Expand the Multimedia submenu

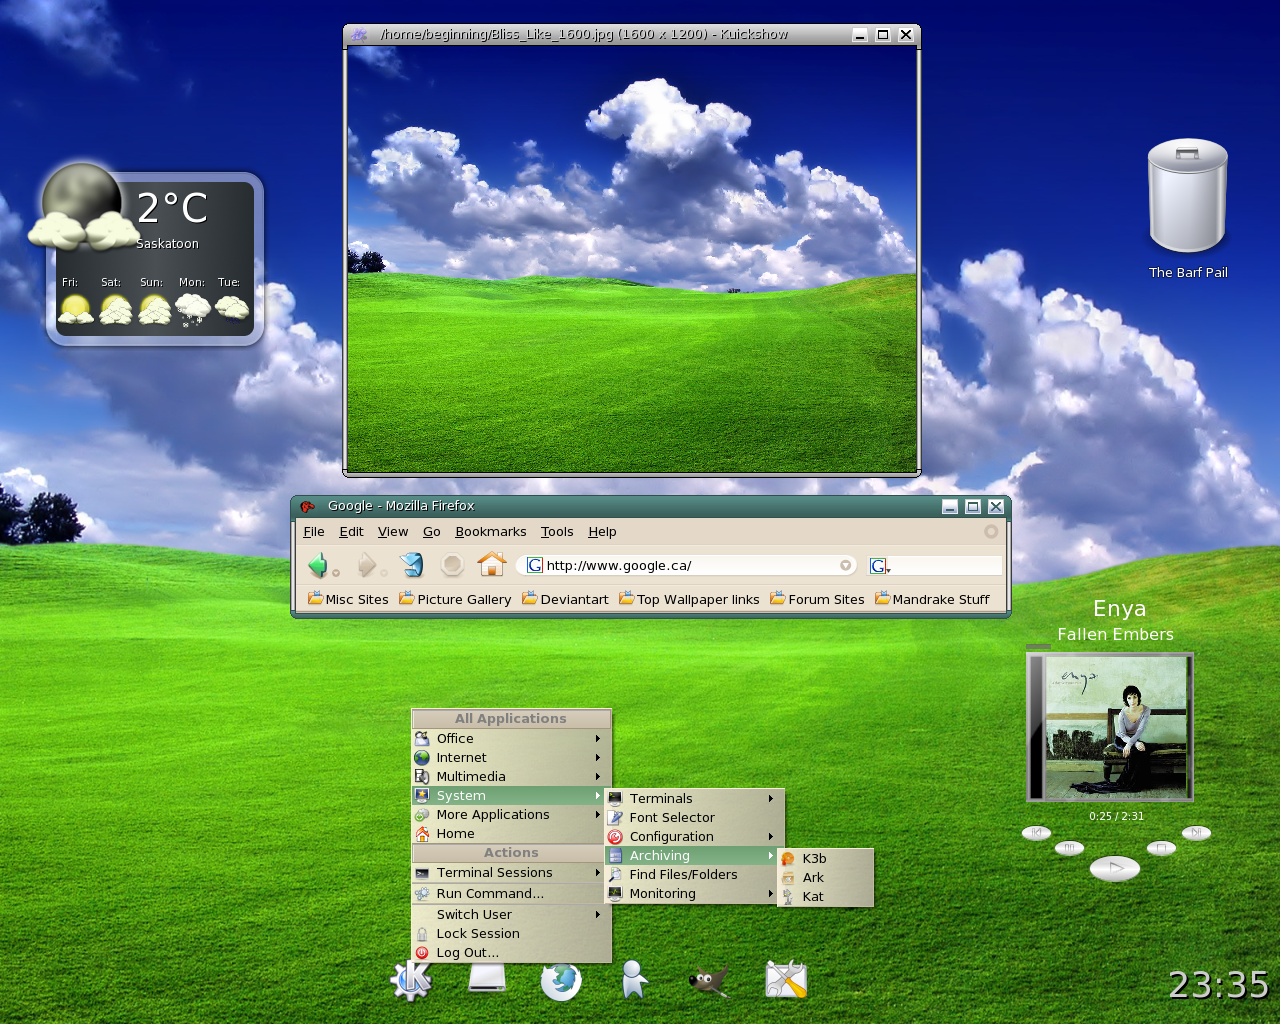[x=511, y=777]
